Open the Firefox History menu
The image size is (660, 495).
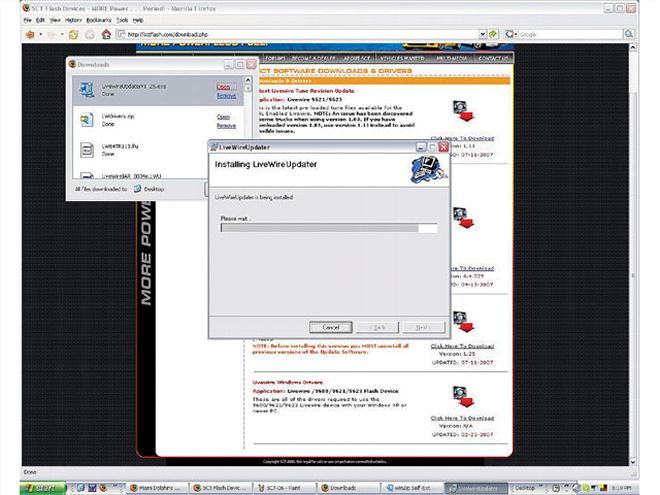74,20
